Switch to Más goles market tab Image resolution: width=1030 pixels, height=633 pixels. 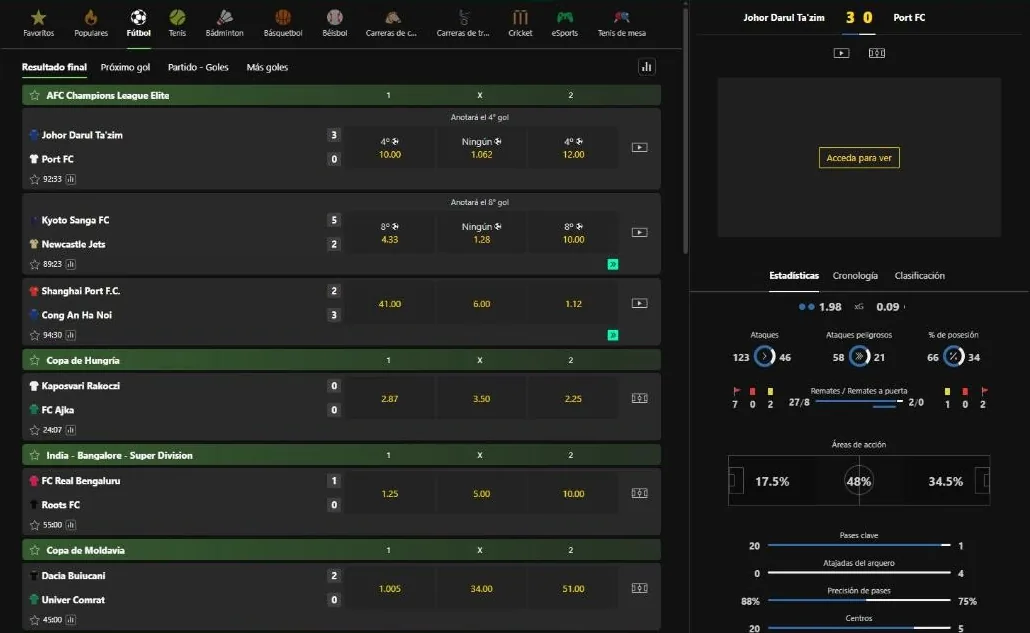click(x=267, y=67)
